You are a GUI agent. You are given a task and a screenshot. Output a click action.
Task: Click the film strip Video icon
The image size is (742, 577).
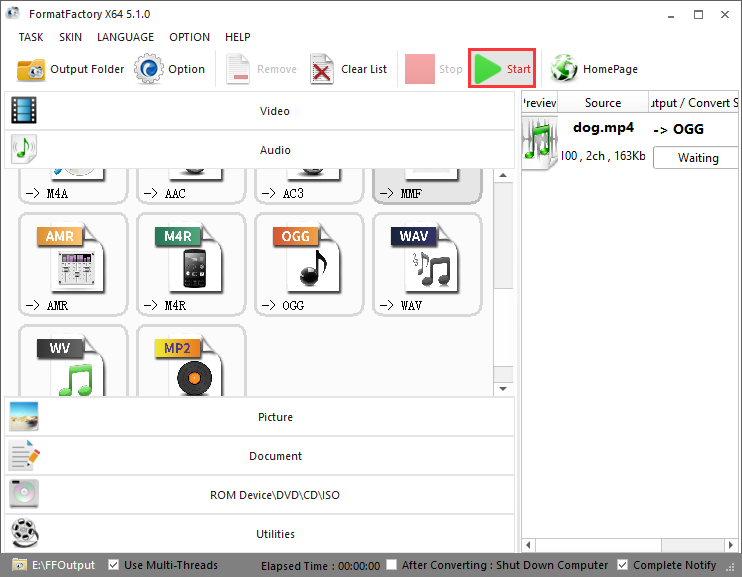click(24, 110)
